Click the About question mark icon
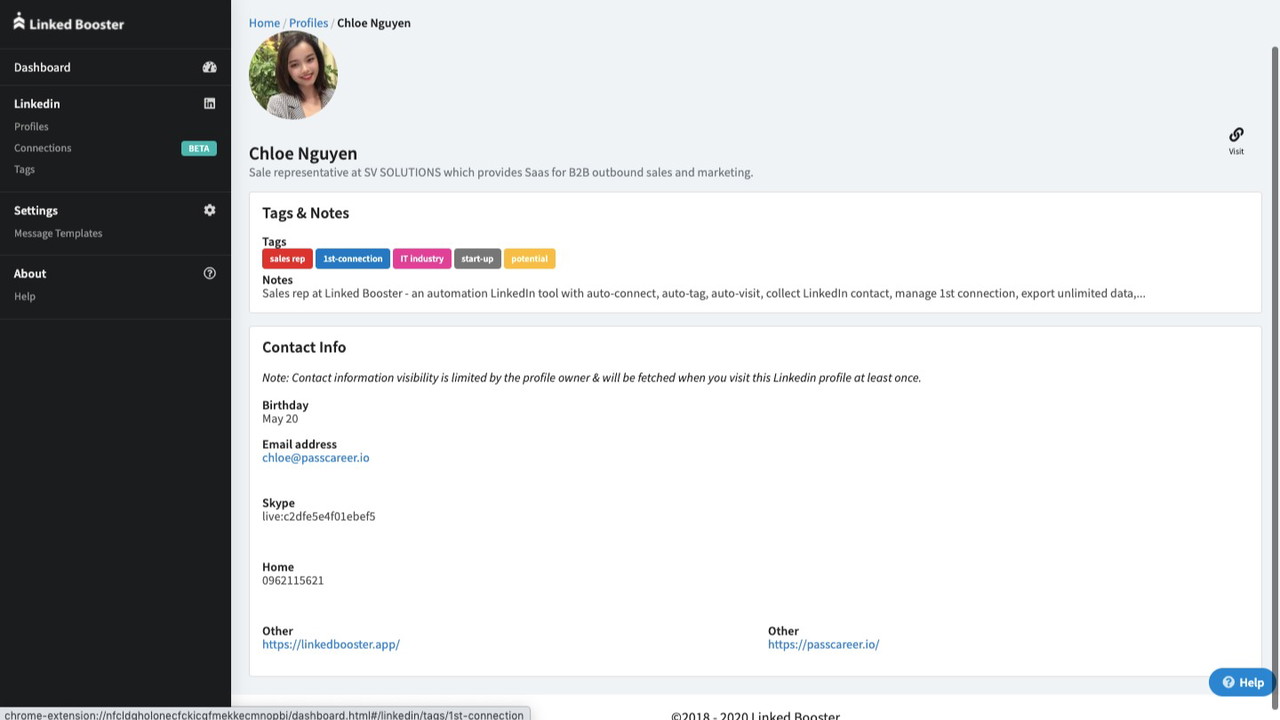This screenshot has height=720, width=1280. point(209,273)
